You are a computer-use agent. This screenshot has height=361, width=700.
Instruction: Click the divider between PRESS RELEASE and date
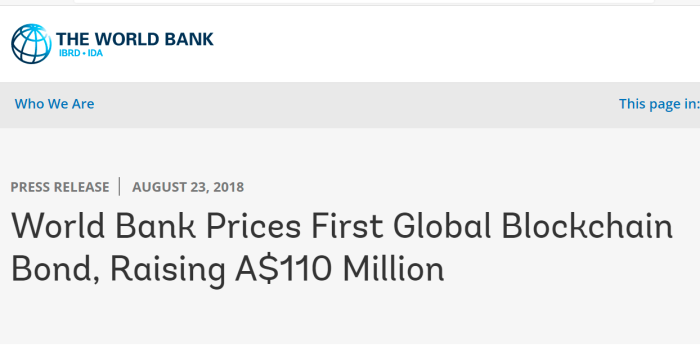[x=120, y=187]
